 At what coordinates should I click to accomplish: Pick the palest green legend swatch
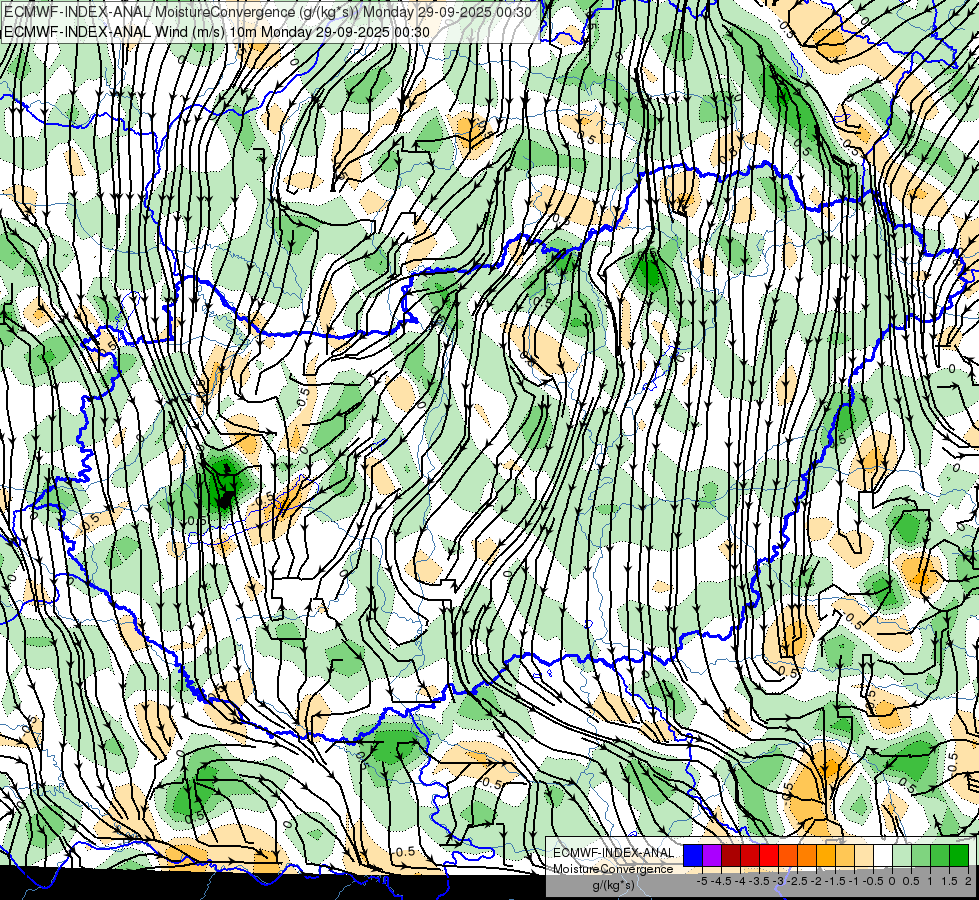(902, 856)
